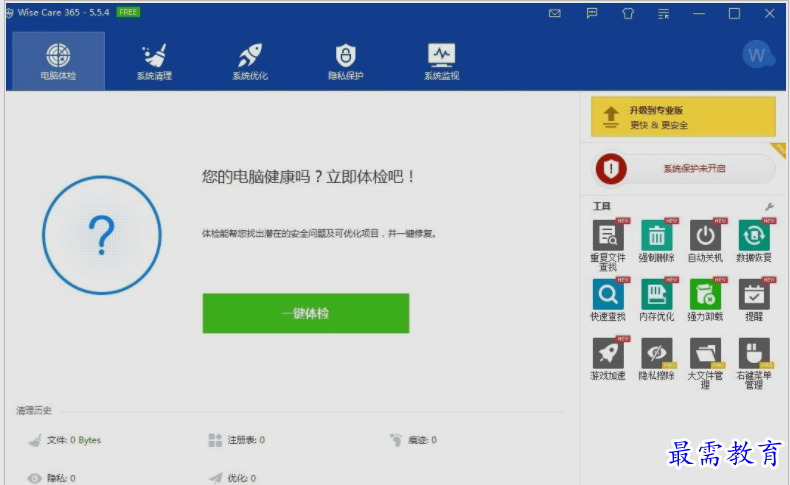Click the Wise Care 365 shield logo
790x485 pixels.
[x=10, y=13]
